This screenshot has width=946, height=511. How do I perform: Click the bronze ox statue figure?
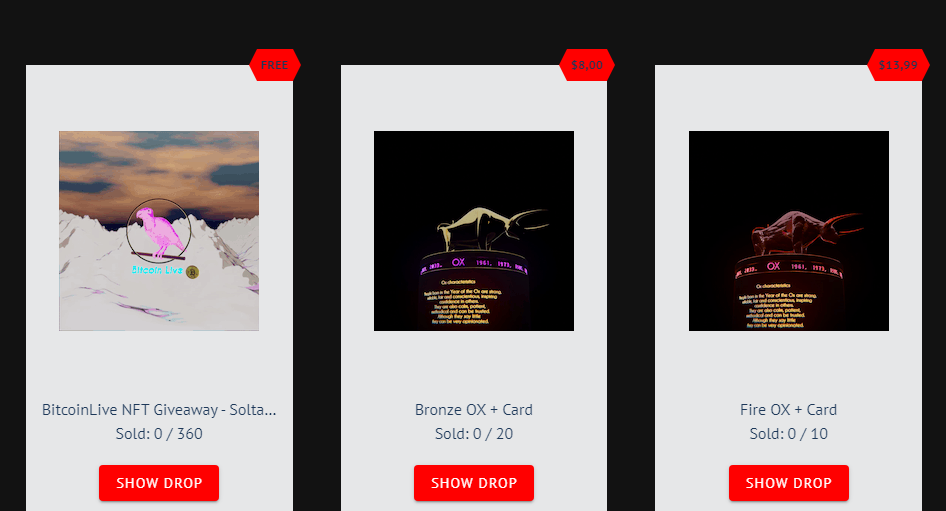(490, 229)
